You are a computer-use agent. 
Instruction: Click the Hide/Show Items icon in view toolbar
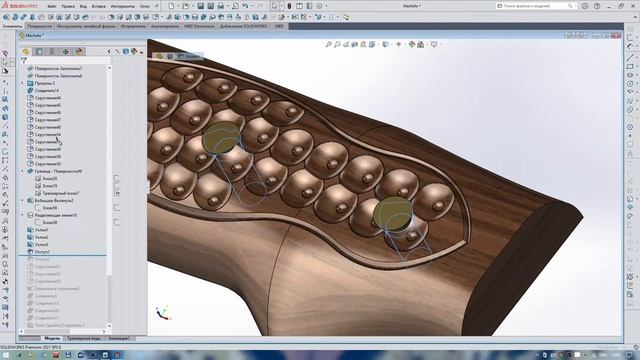coord(399,44)
